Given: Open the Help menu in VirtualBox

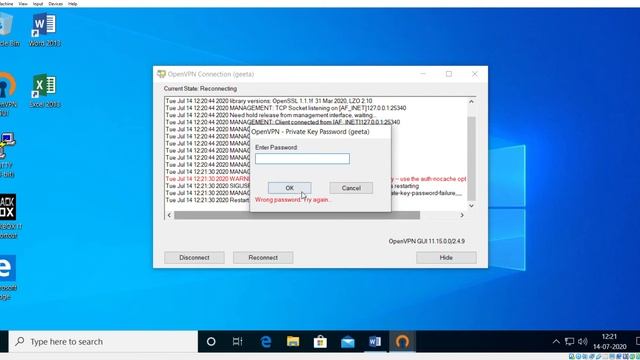Looking at the screenshot, I should point(73,4).
